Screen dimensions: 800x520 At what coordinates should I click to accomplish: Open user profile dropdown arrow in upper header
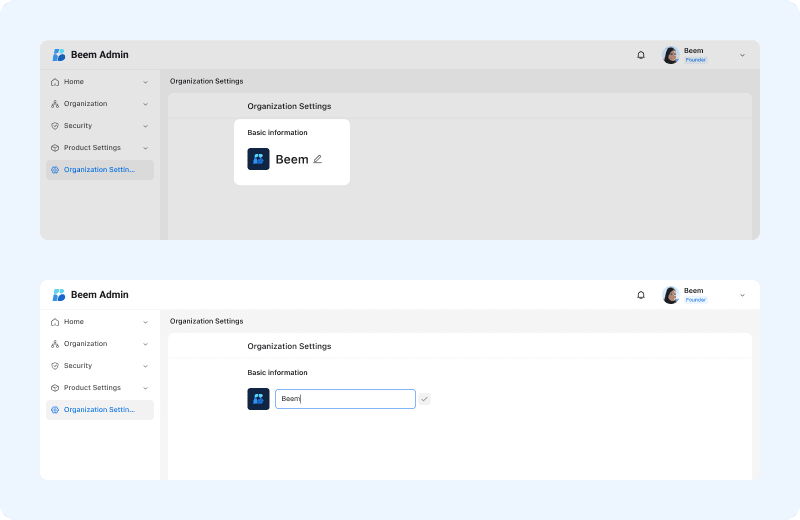click(x=742, y=55)
